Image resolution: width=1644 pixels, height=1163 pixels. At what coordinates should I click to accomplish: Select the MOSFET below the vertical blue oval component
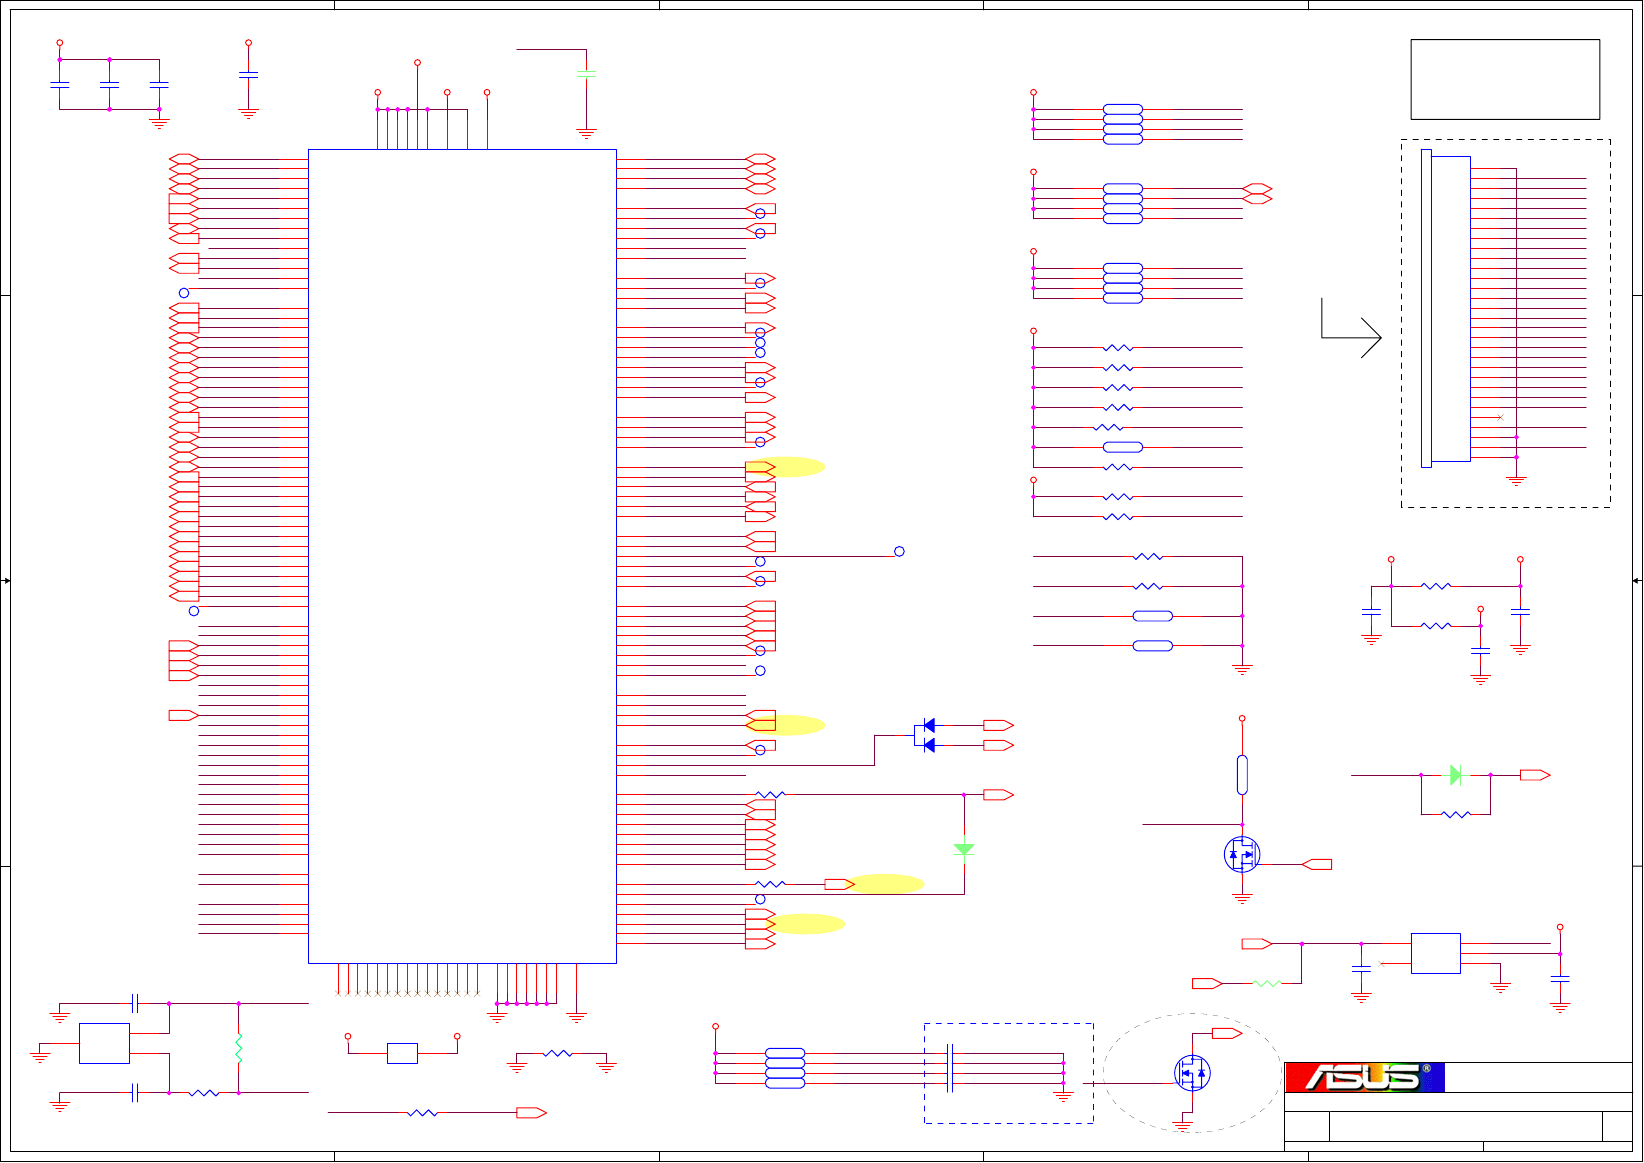coord(1242,854)
